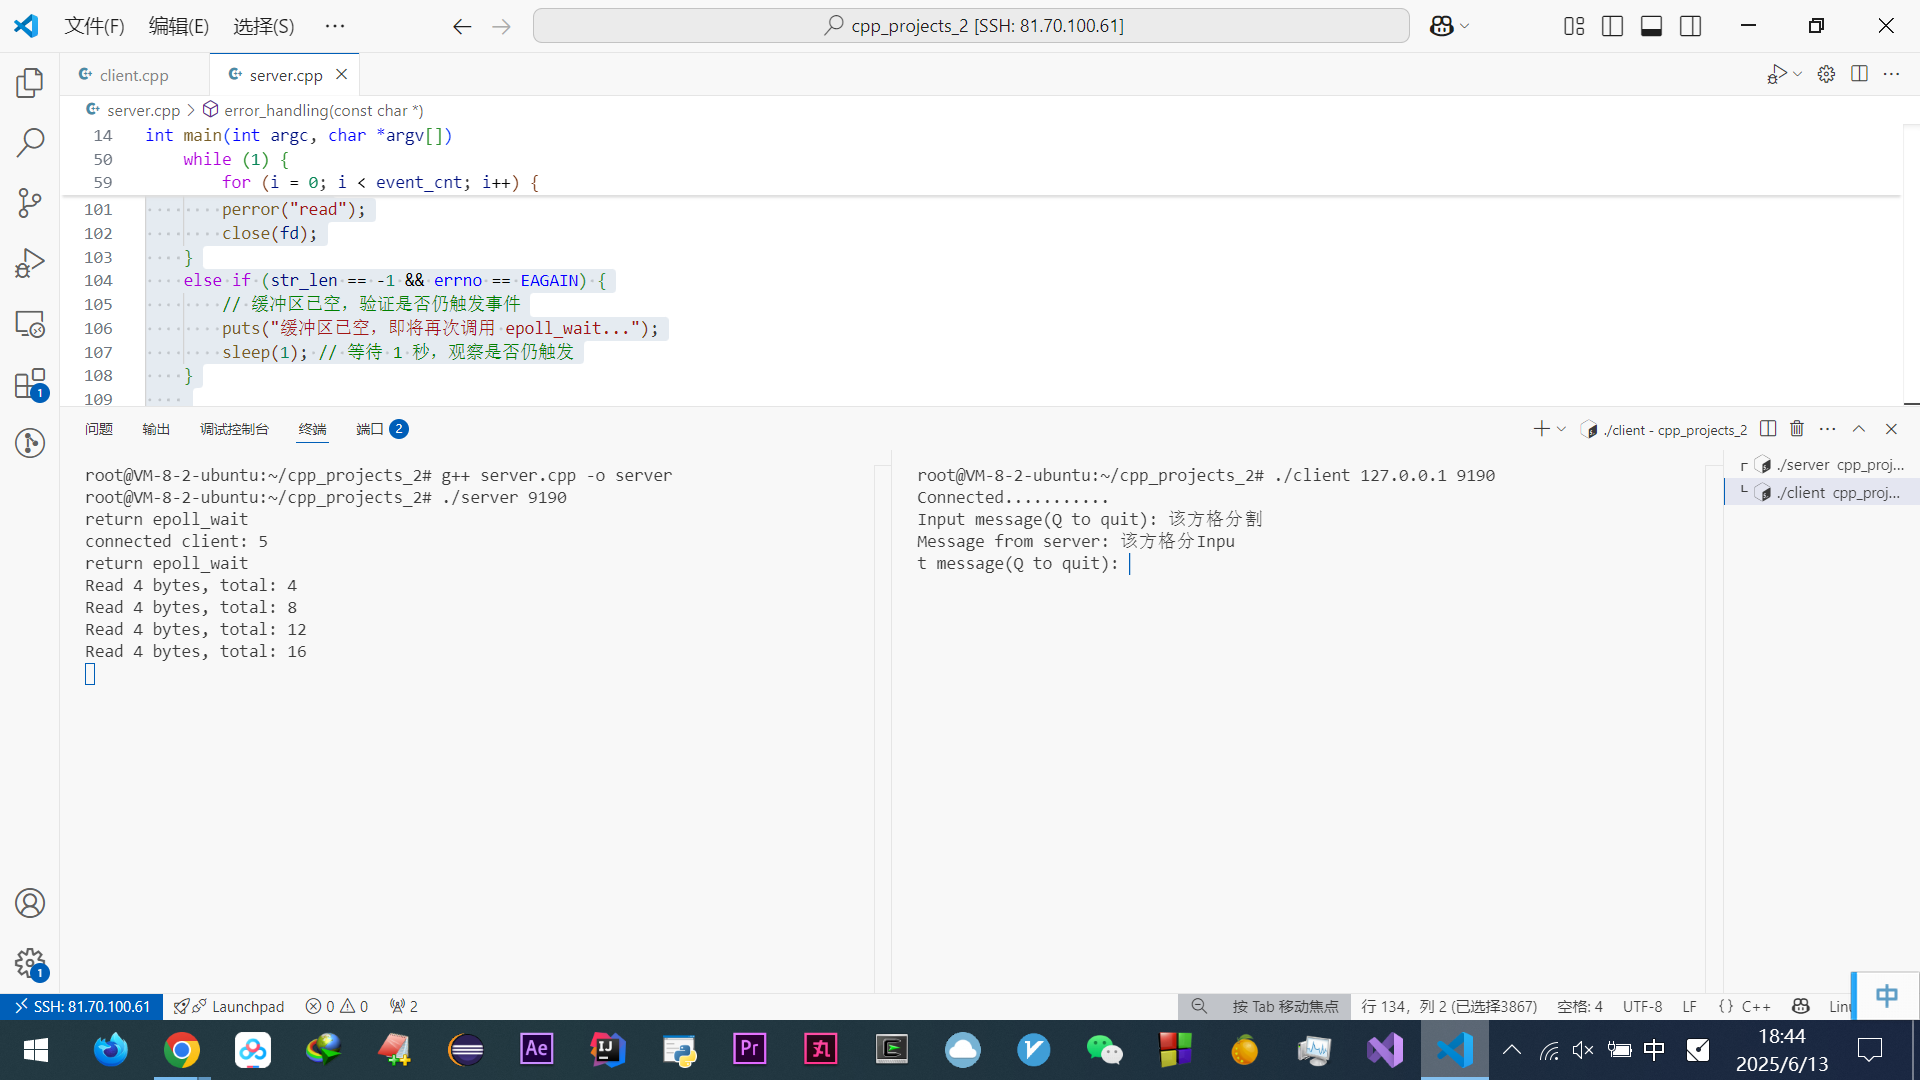Split the terminal panel
This screenshot has height=1080, width=1920.
tap(1768, 429)
